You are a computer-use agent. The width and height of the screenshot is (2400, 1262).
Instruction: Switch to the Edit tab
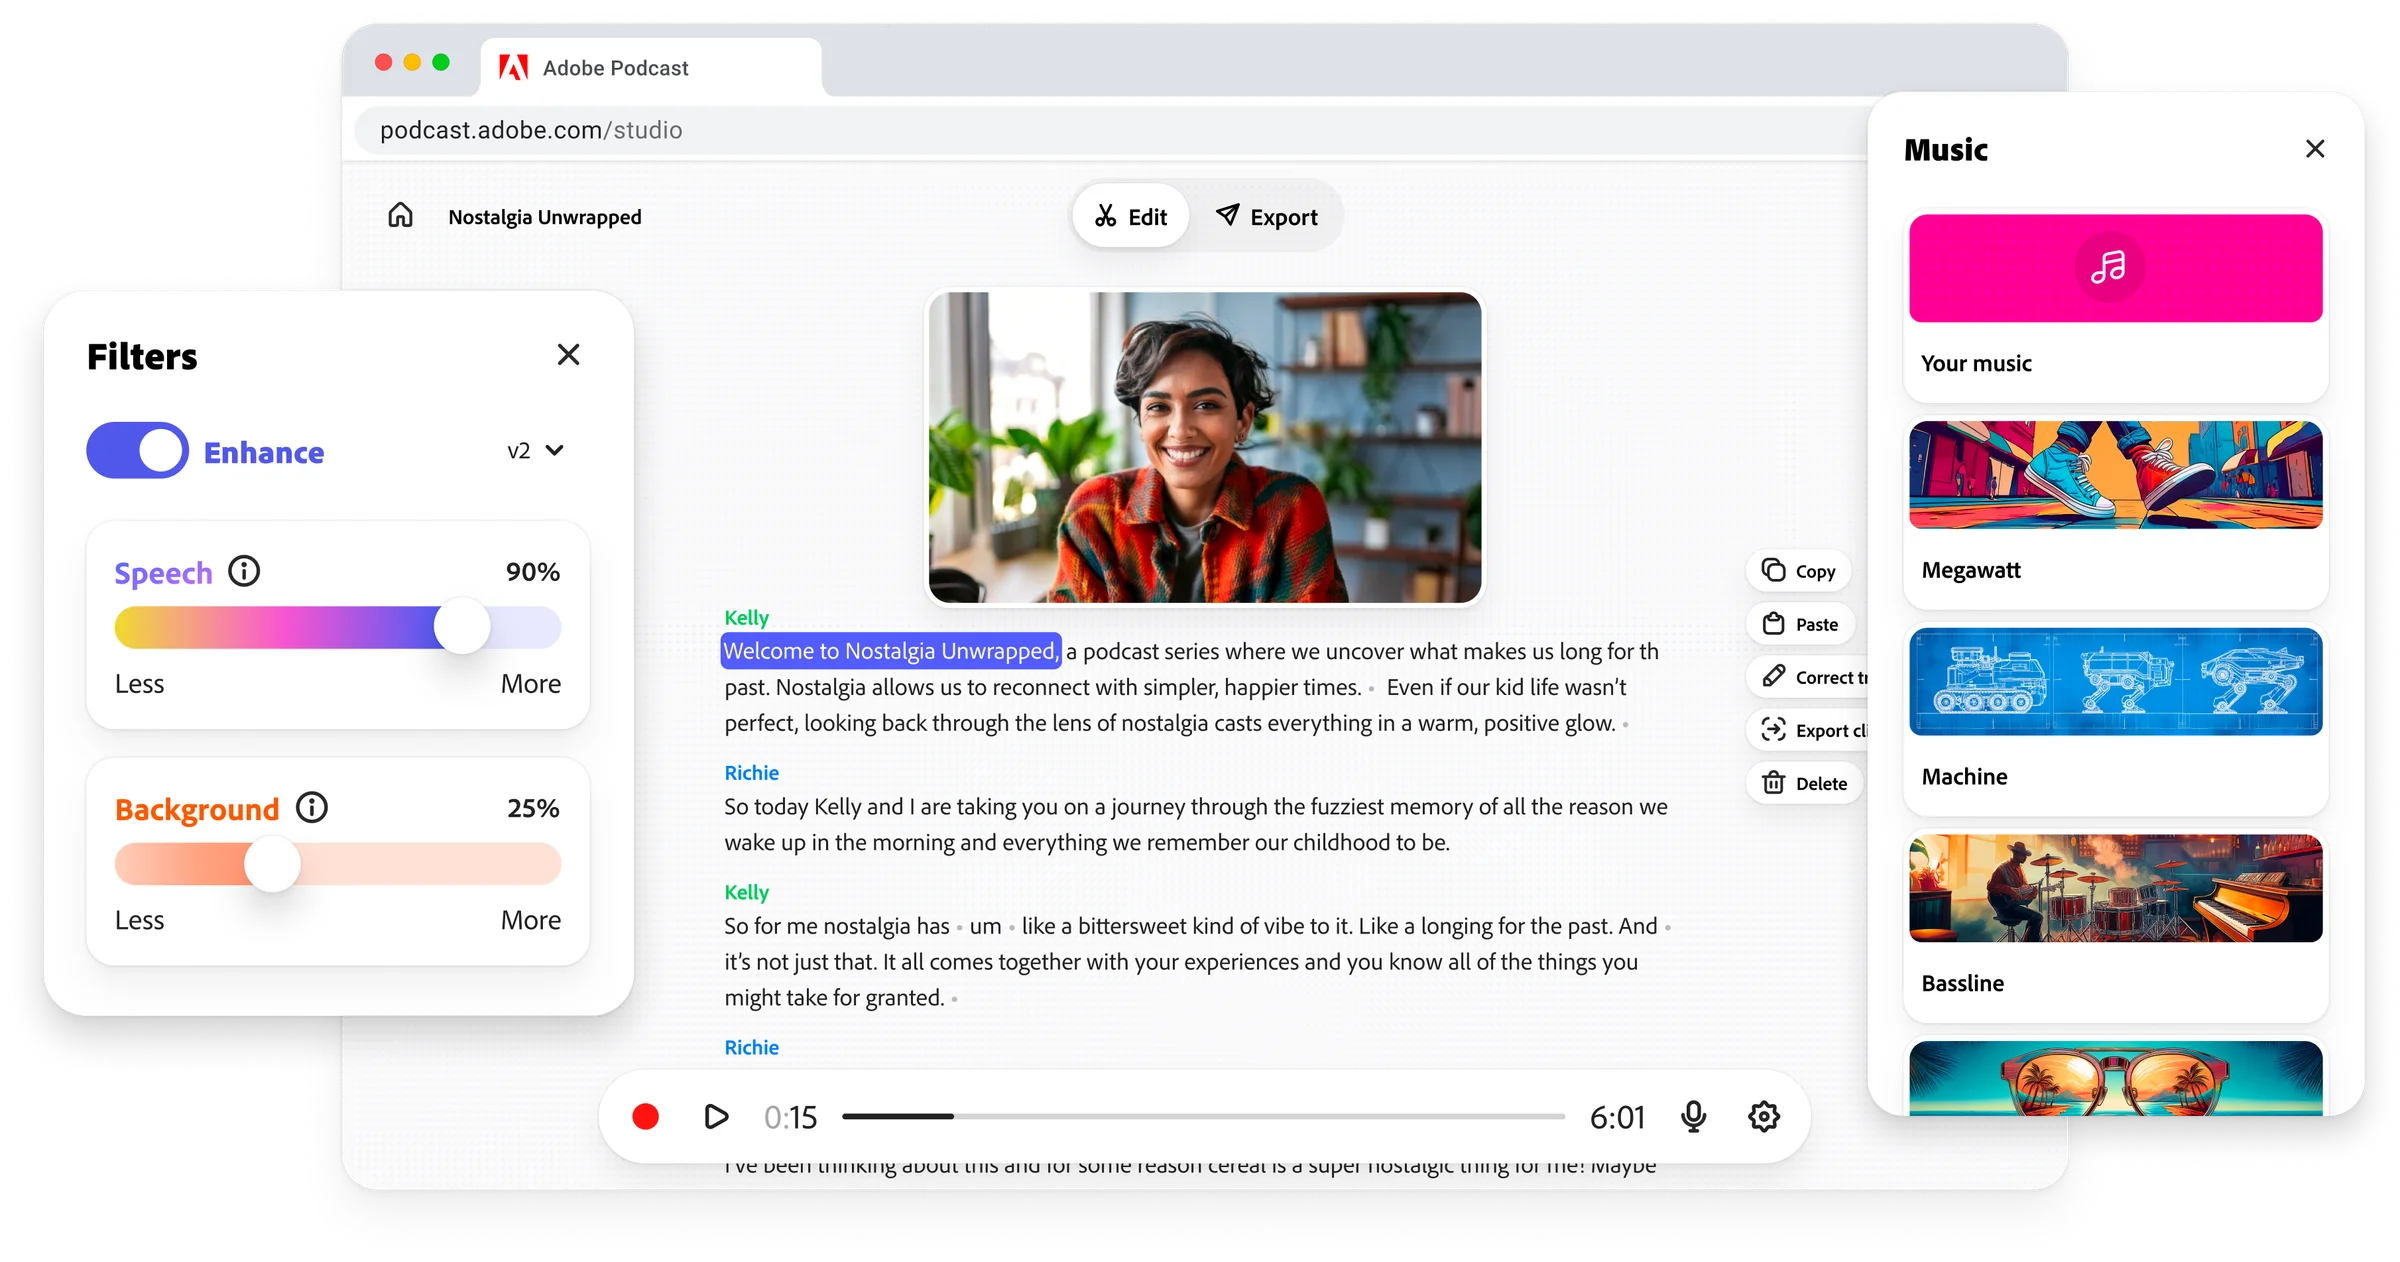pos(1131,216)
